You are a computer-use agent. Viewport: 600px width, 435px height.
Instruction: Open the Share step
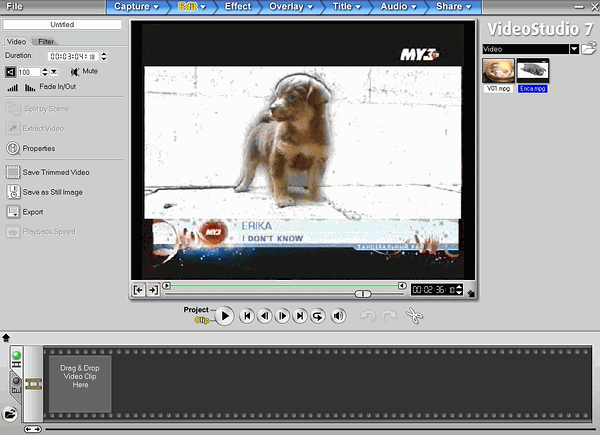[x=453, y=7]
